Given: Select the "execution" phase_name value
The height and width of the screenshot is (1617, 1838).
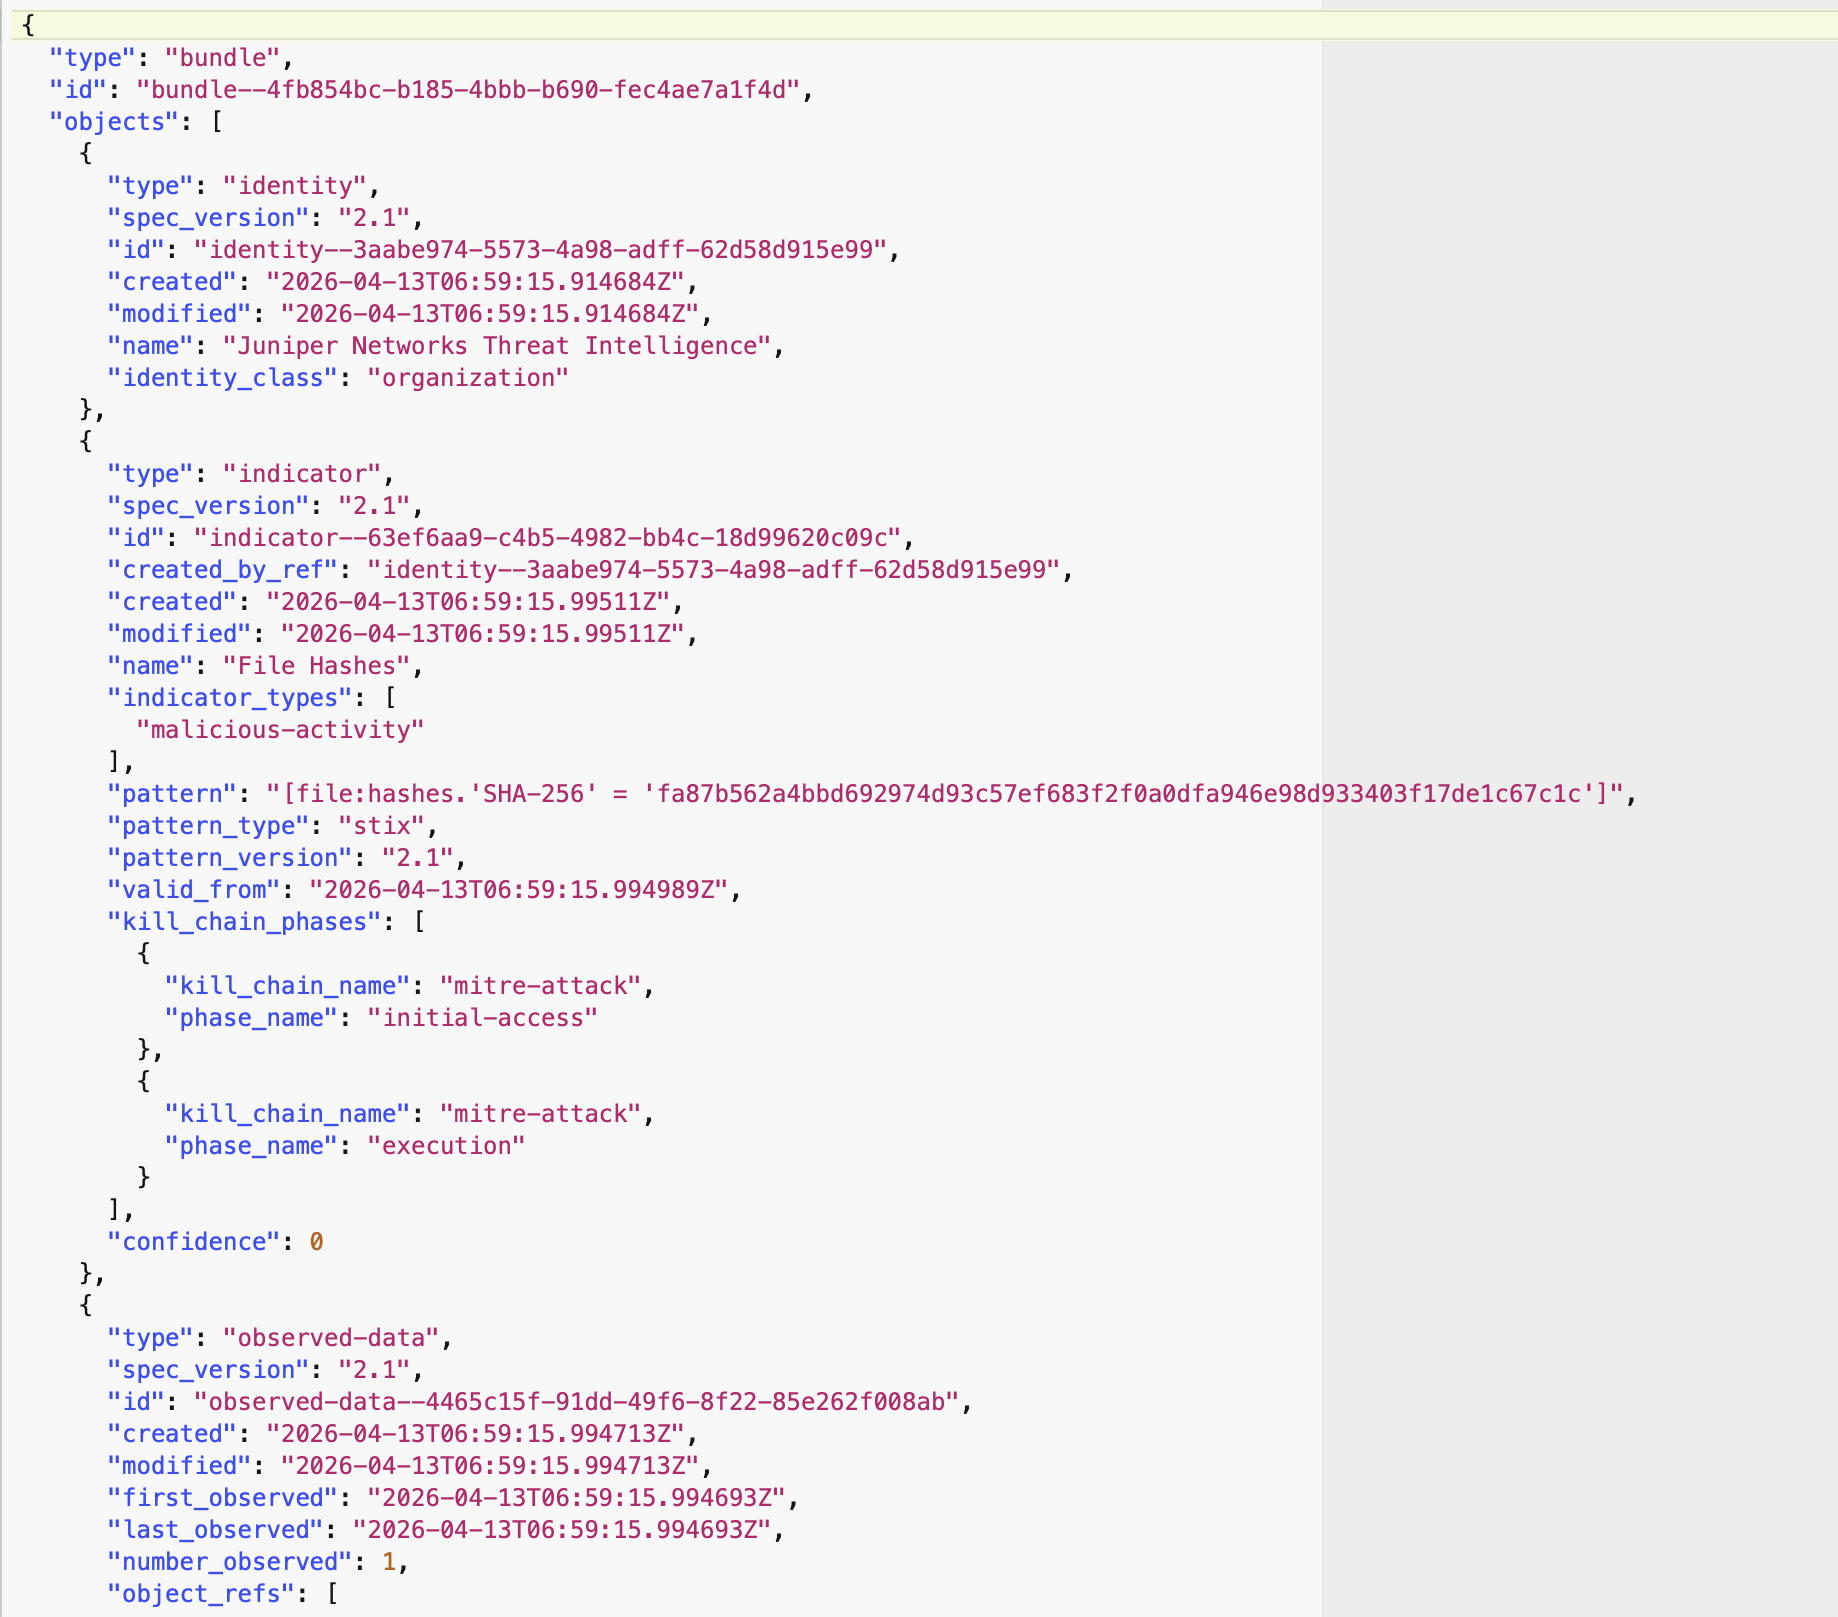Looking at the screenshot, I should tap(447, 1145).
